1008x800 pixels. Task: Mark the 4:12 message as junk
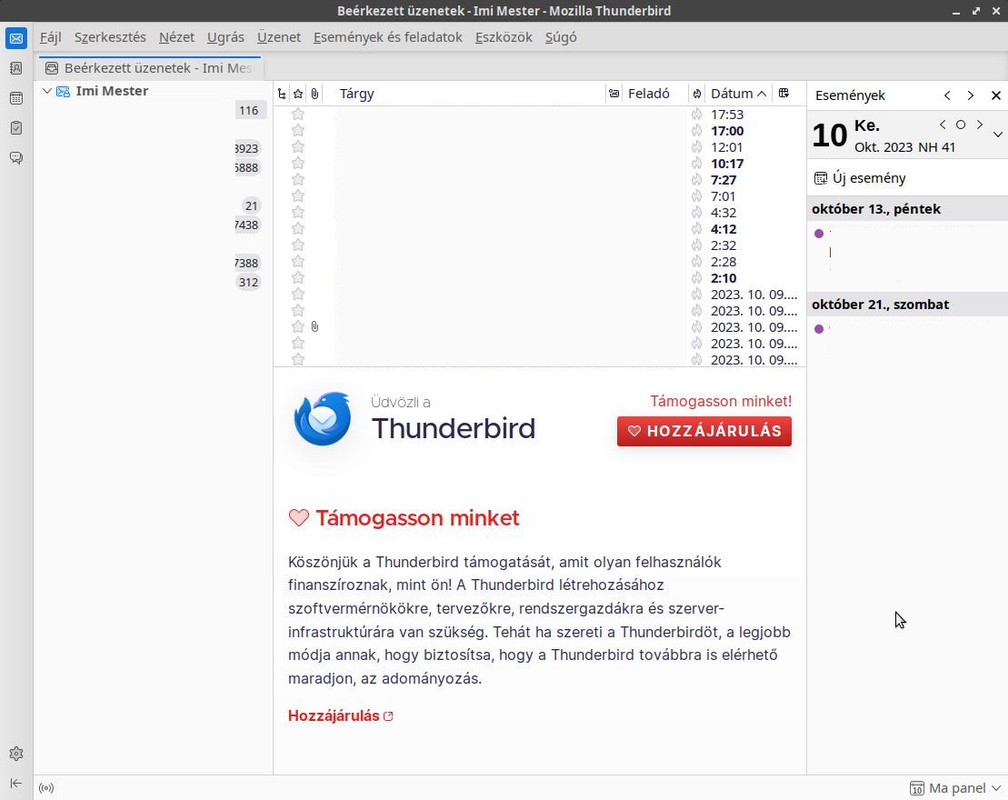pos(697,229)
